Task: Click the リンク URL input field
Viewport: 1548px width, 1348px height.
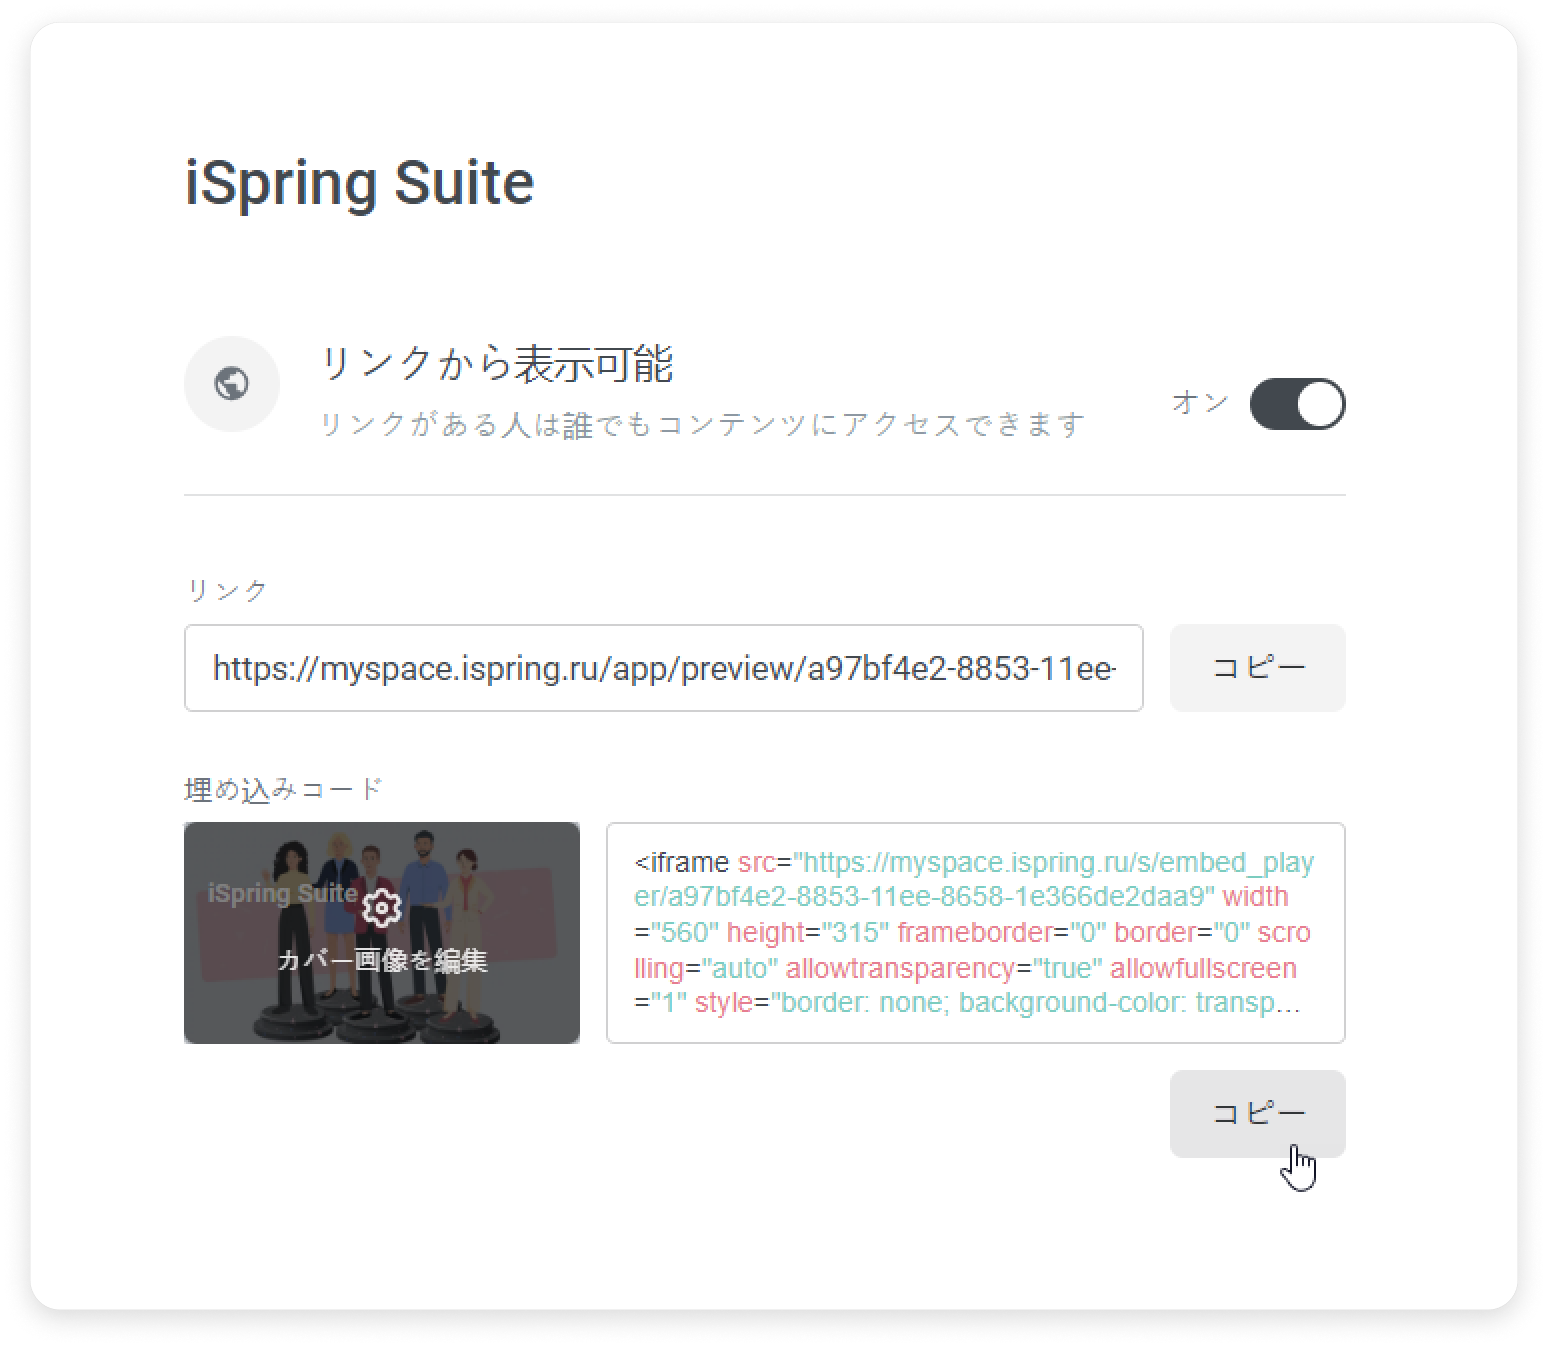Action: click(663, 668)
